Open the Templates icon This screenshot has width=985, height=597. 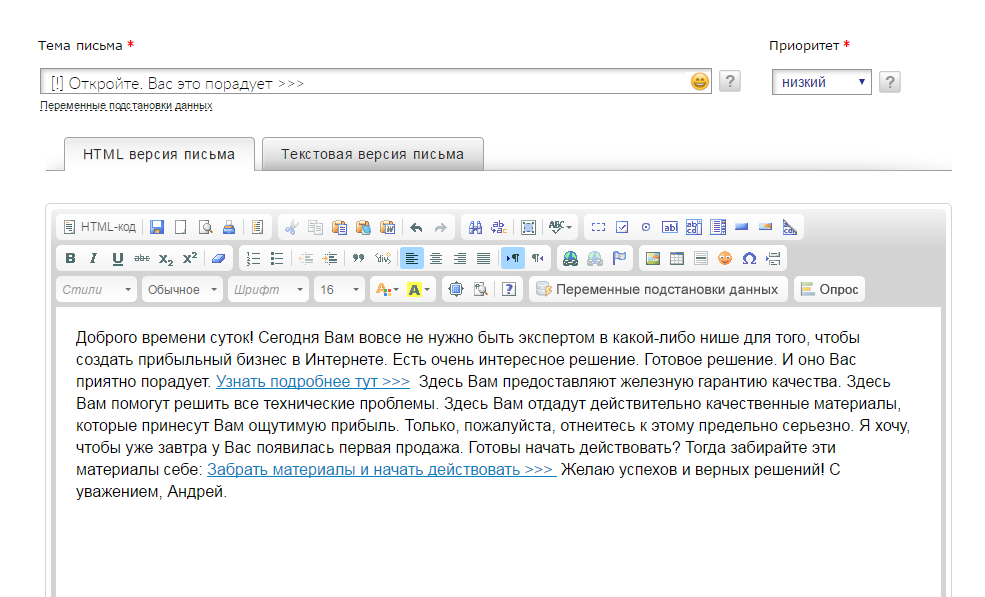point(258,227)
